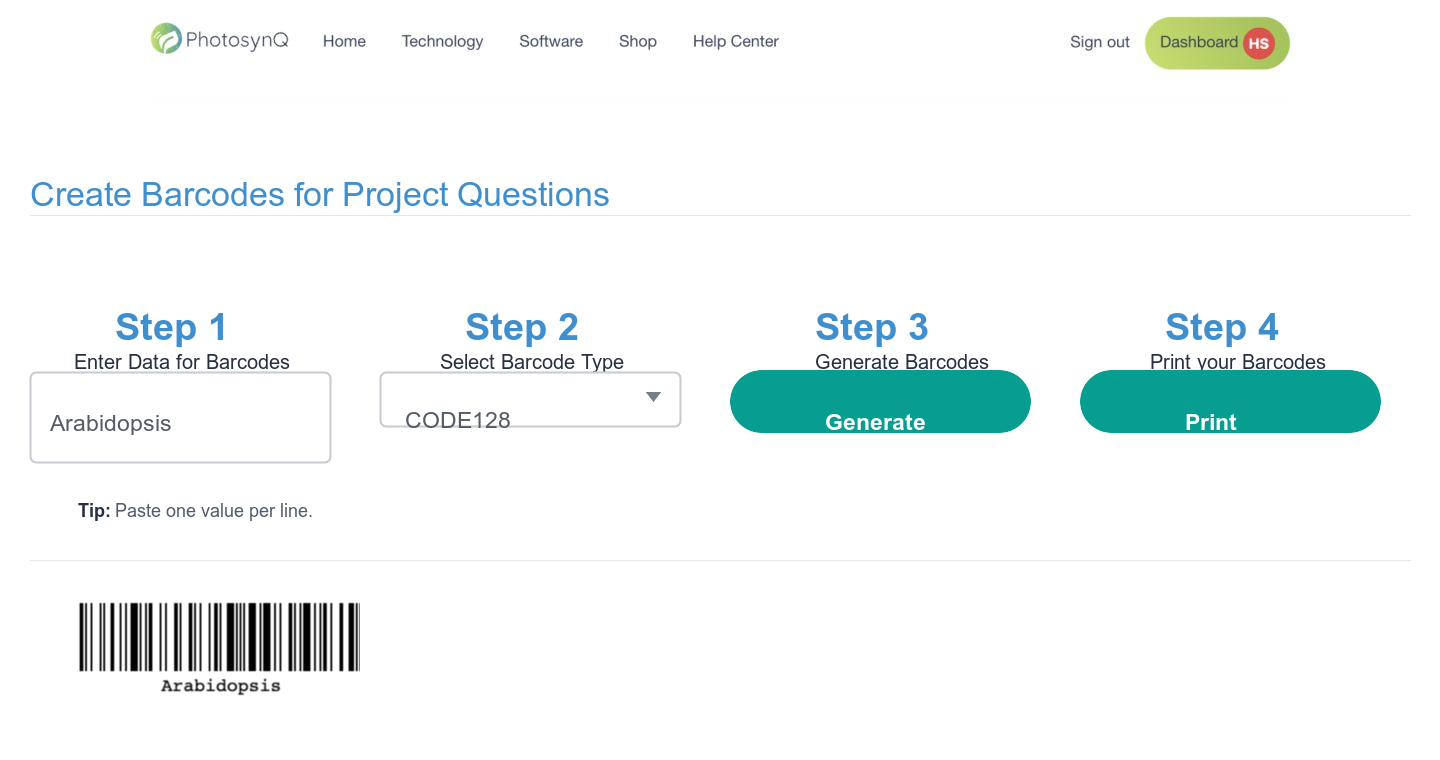Click the Step 1 heading

[x=171, y=327]
